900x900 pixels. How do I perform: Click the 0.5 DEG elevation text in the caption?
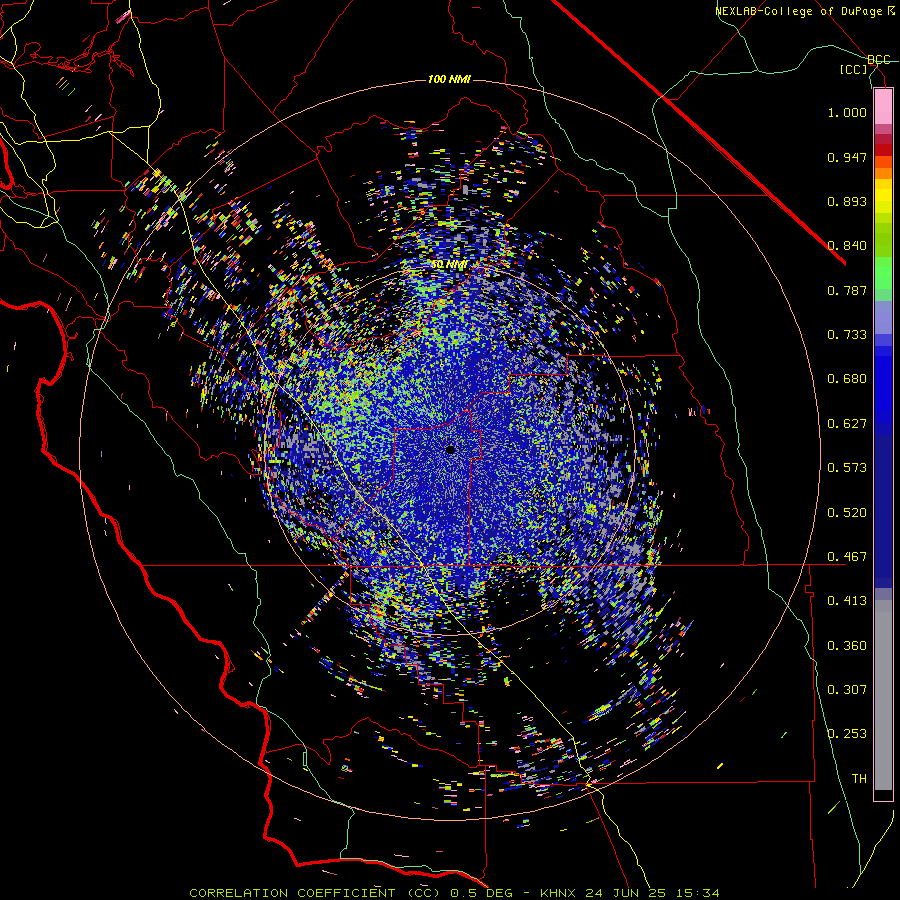(483, 893)
